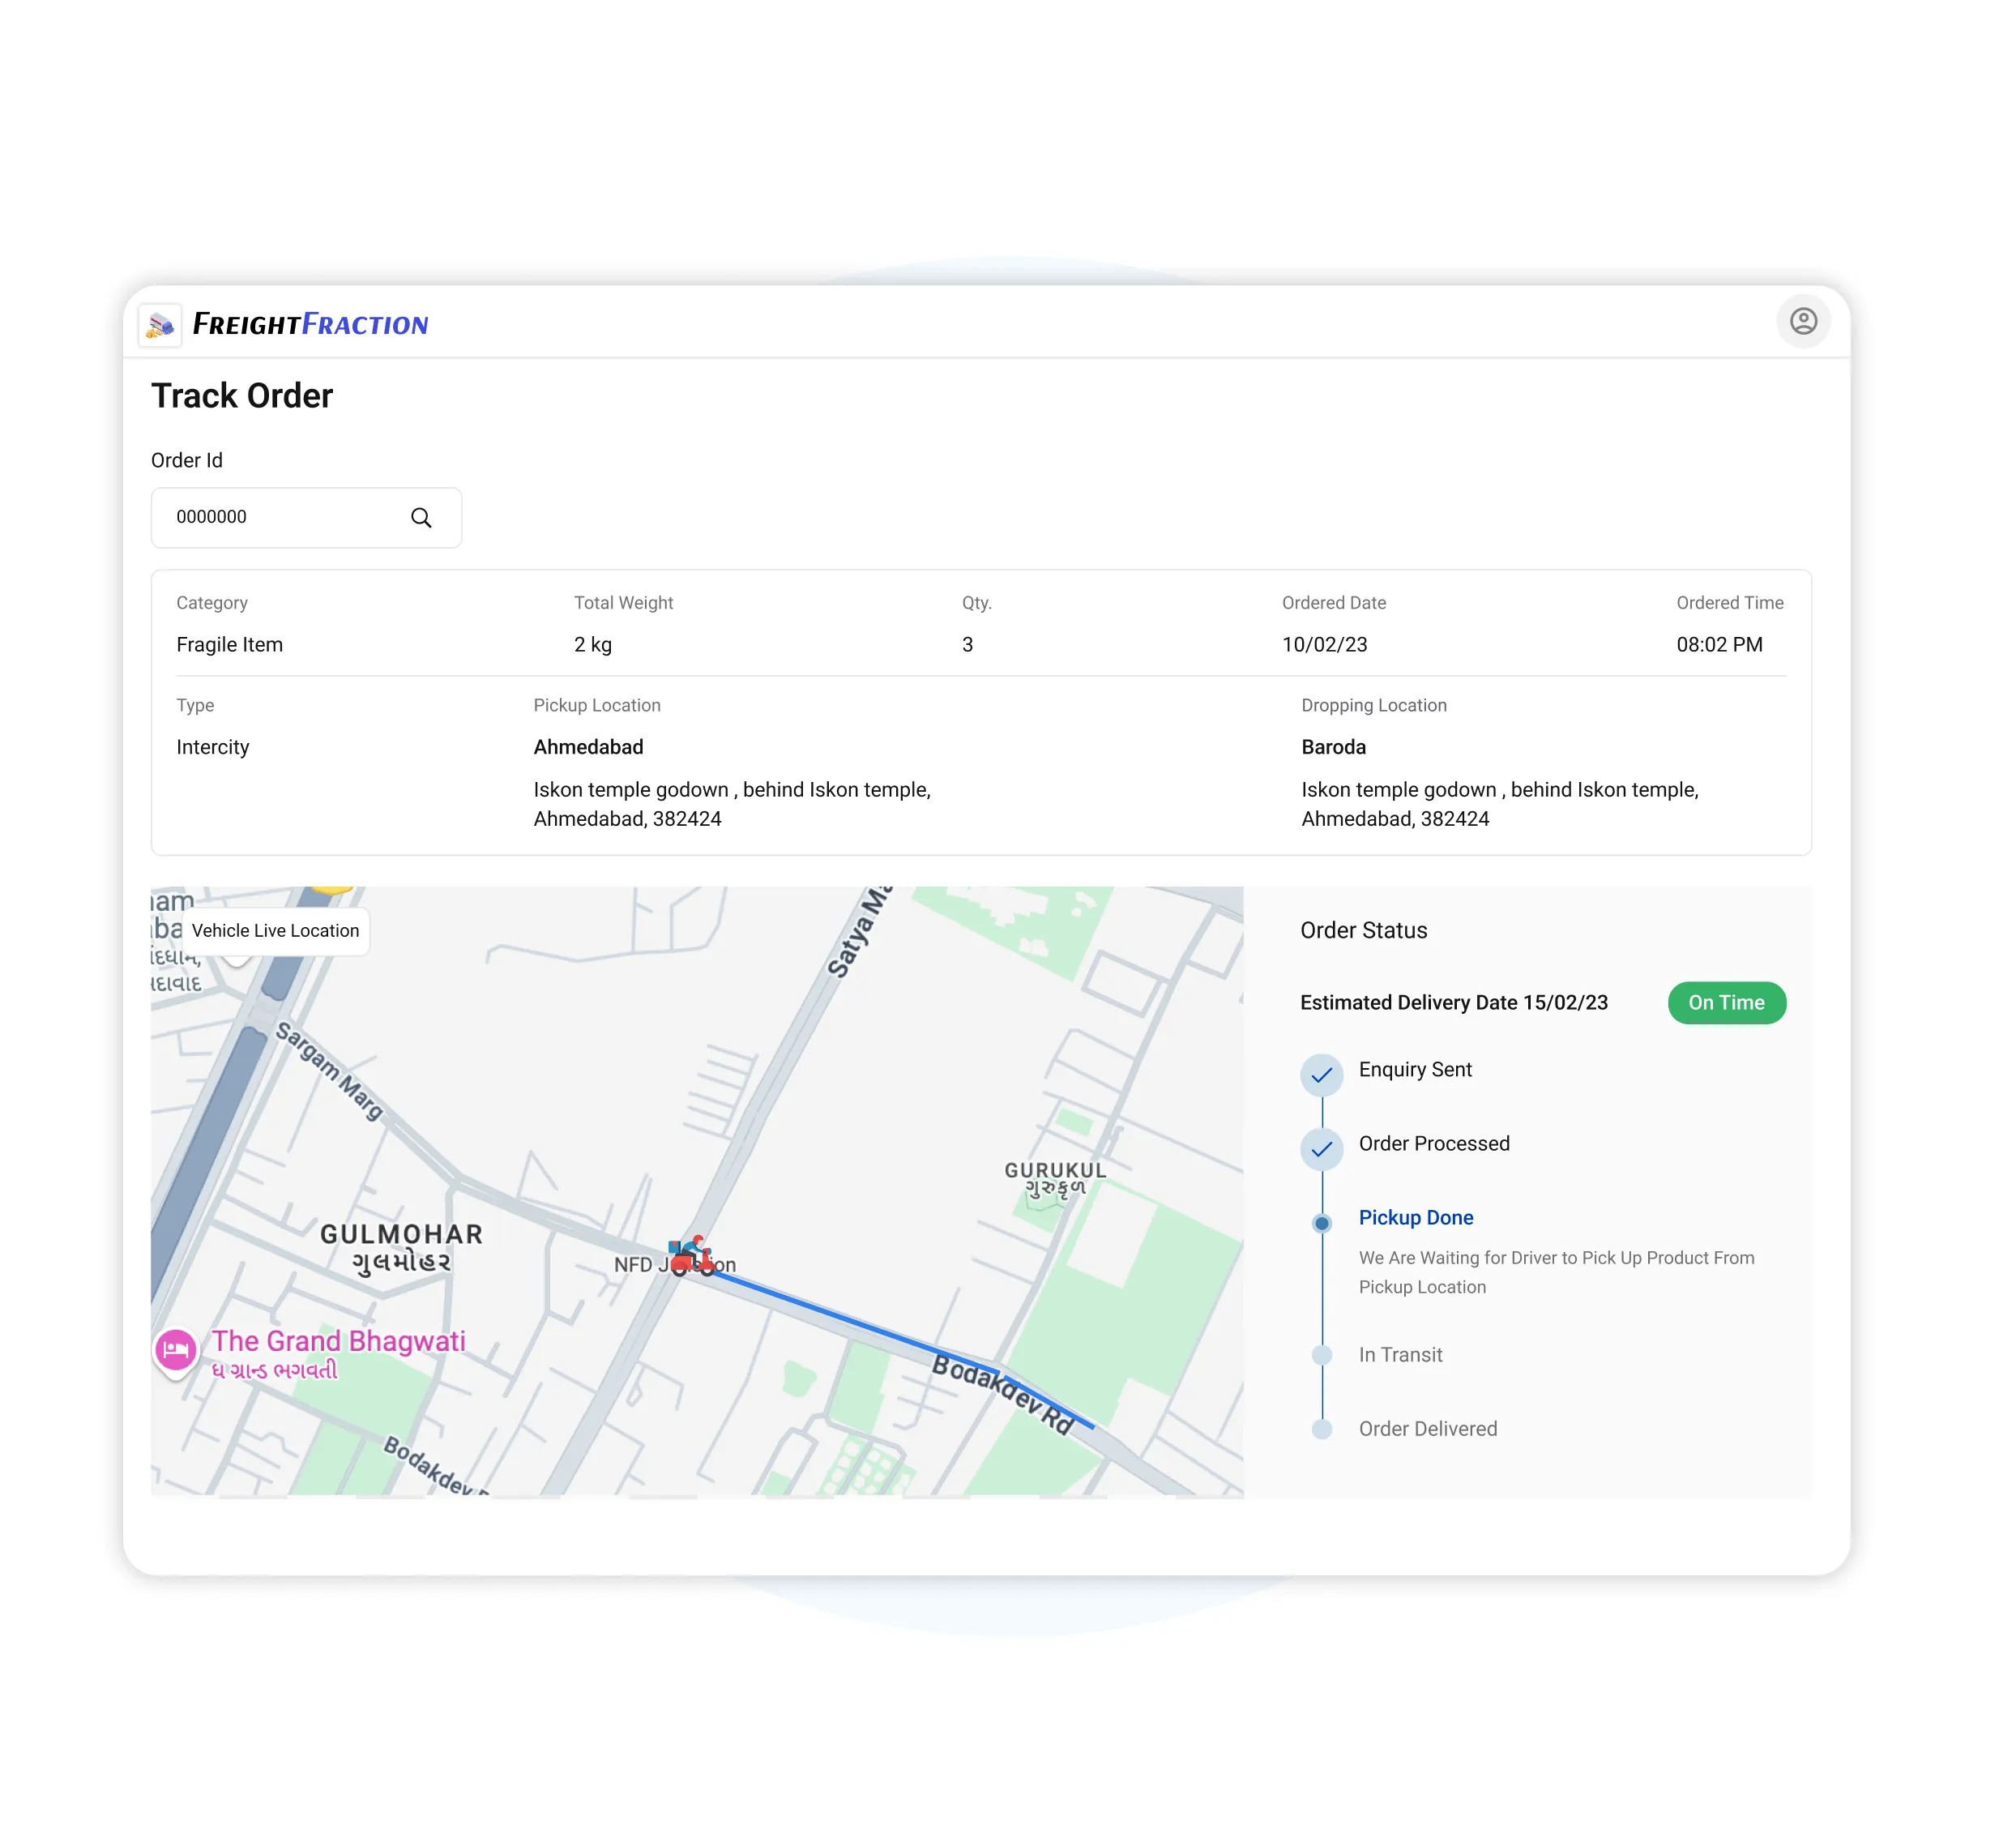Click the 'Baroda' dropping location name
The image size is (2016, 1825).
1333,747
